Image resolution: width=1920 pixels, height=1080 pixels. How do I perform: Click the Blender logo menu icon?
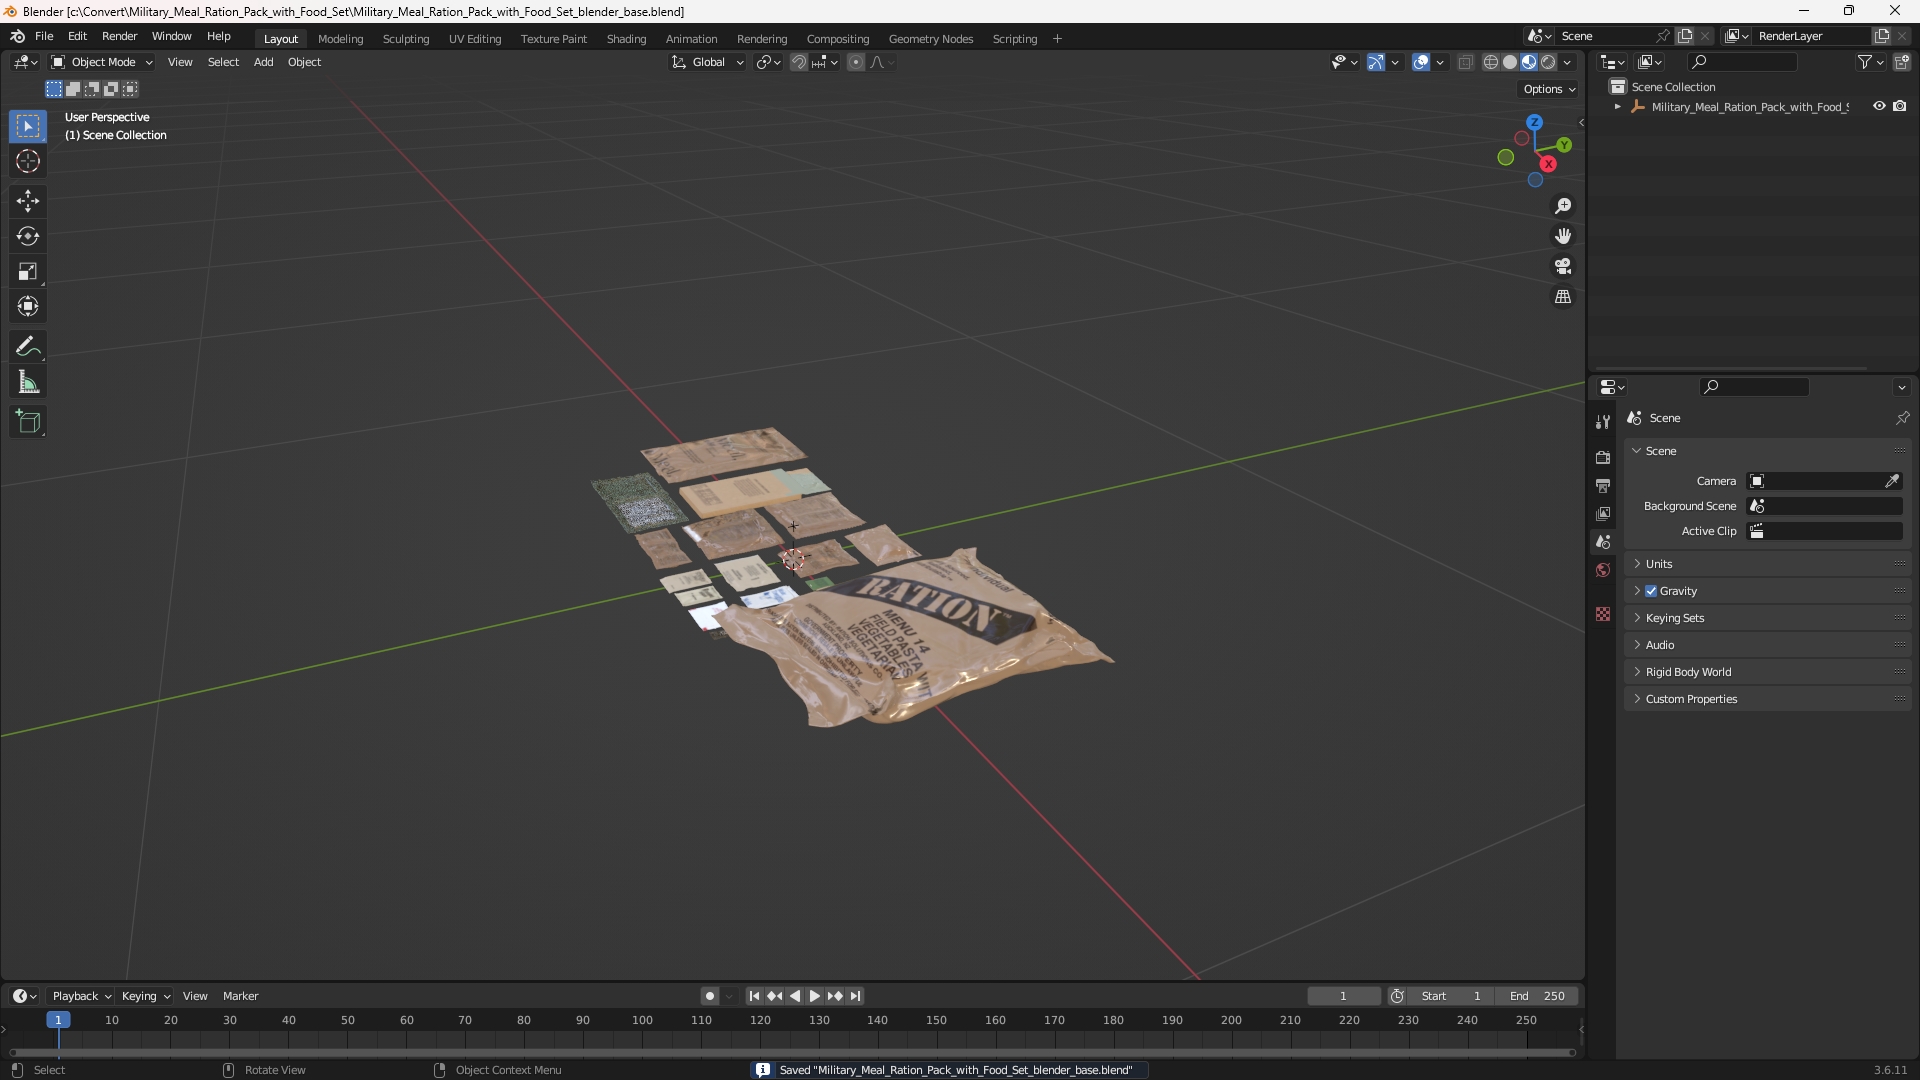17,36
